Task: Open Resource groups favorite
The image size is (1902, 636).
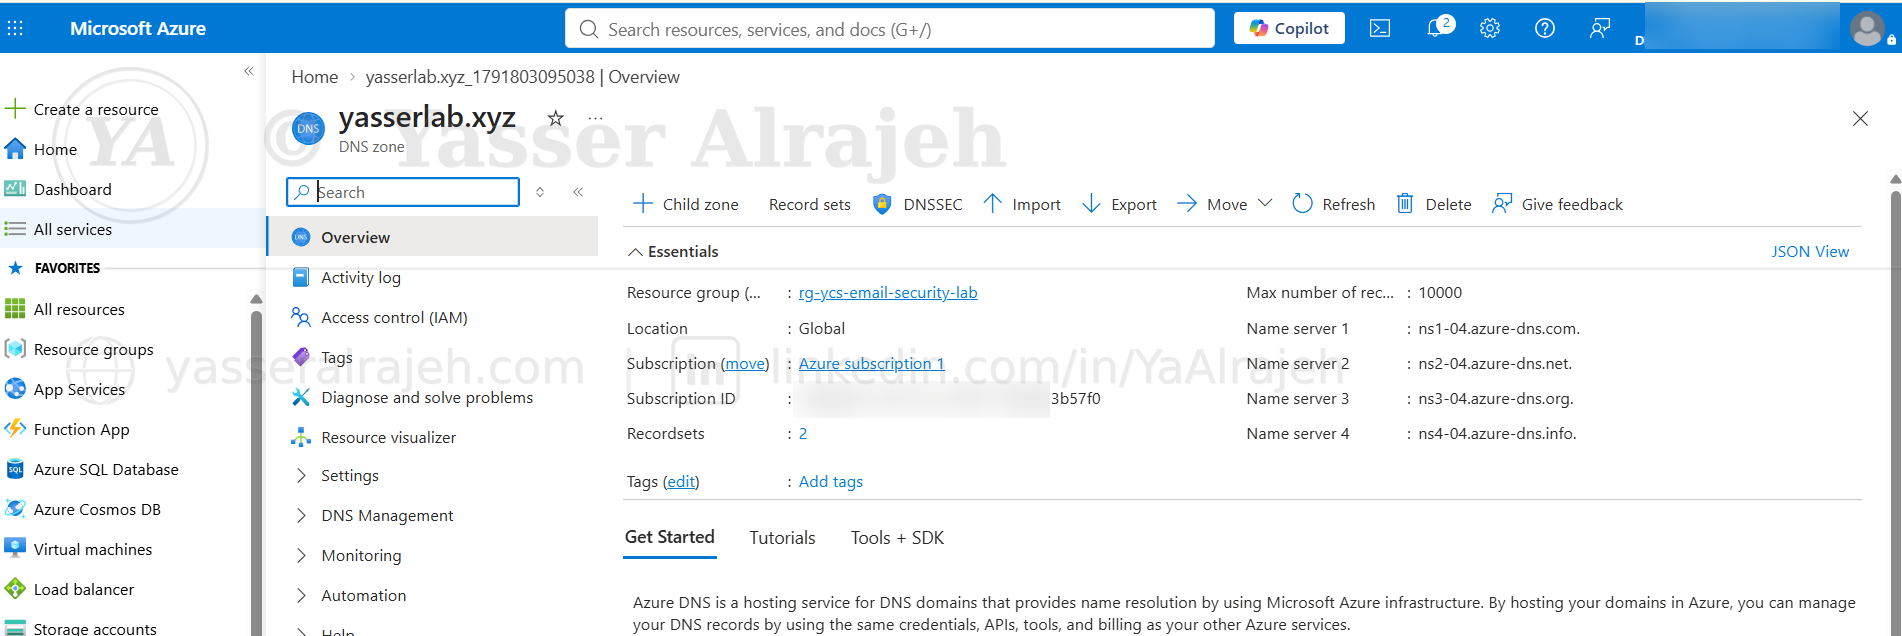Action: (x=79, y=349)
